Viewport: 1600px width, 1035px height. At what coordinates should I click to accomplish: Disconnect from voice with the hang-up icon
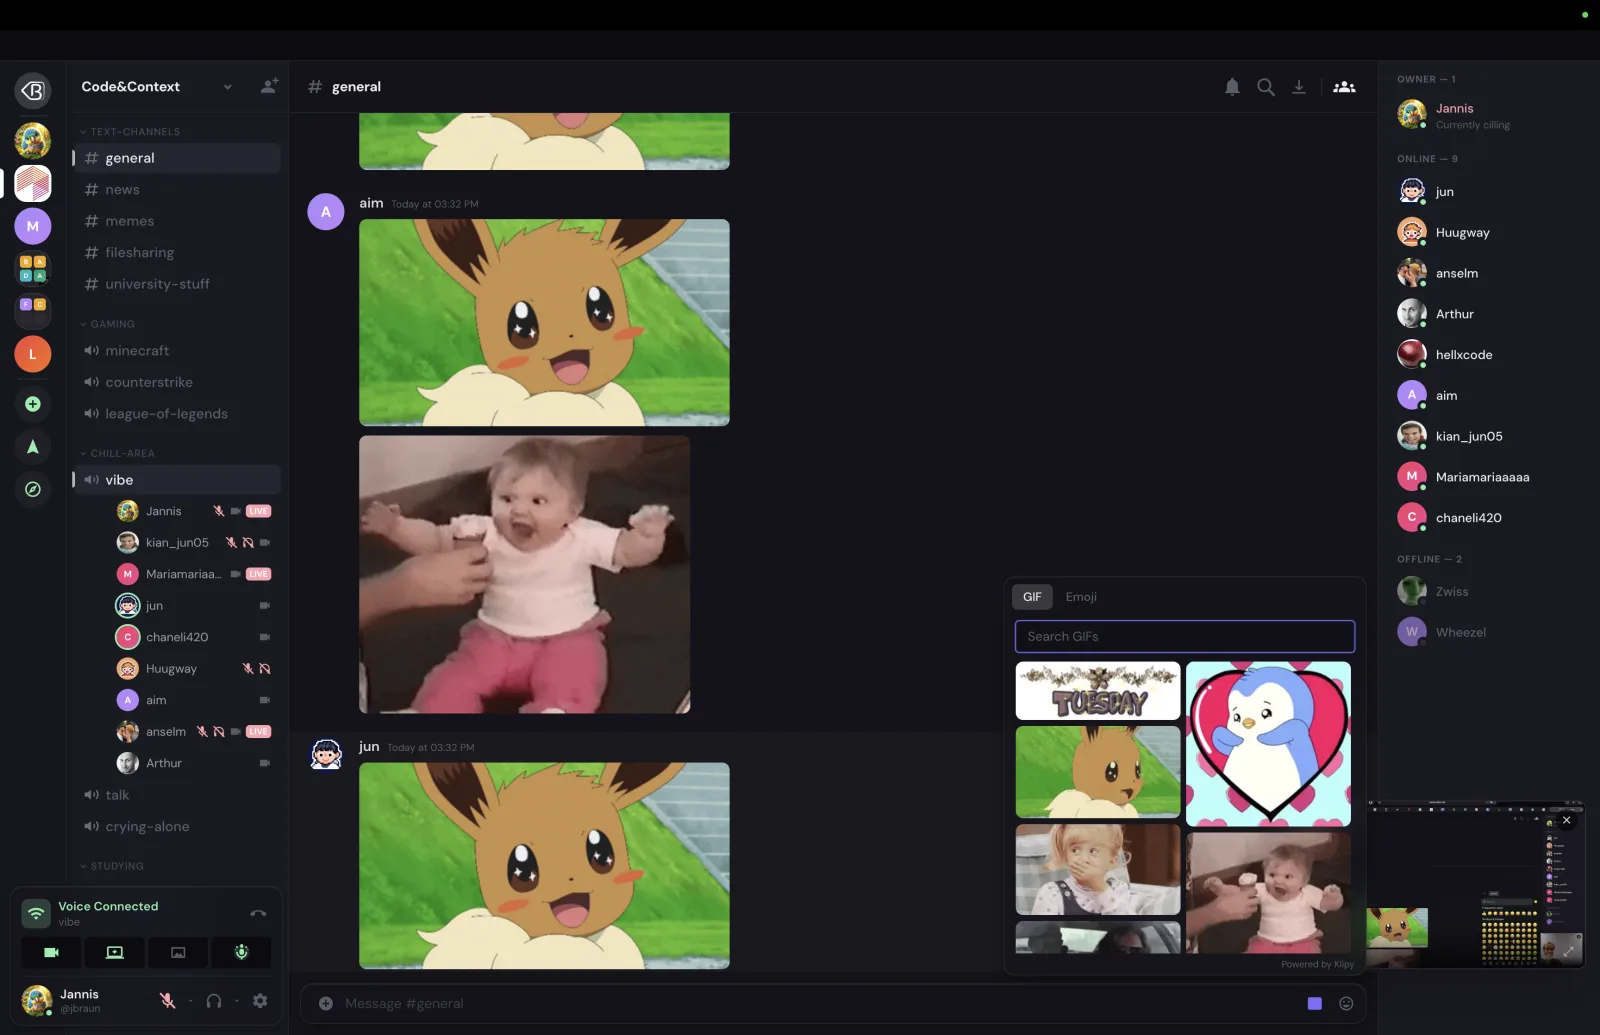[x=258, y=913]
